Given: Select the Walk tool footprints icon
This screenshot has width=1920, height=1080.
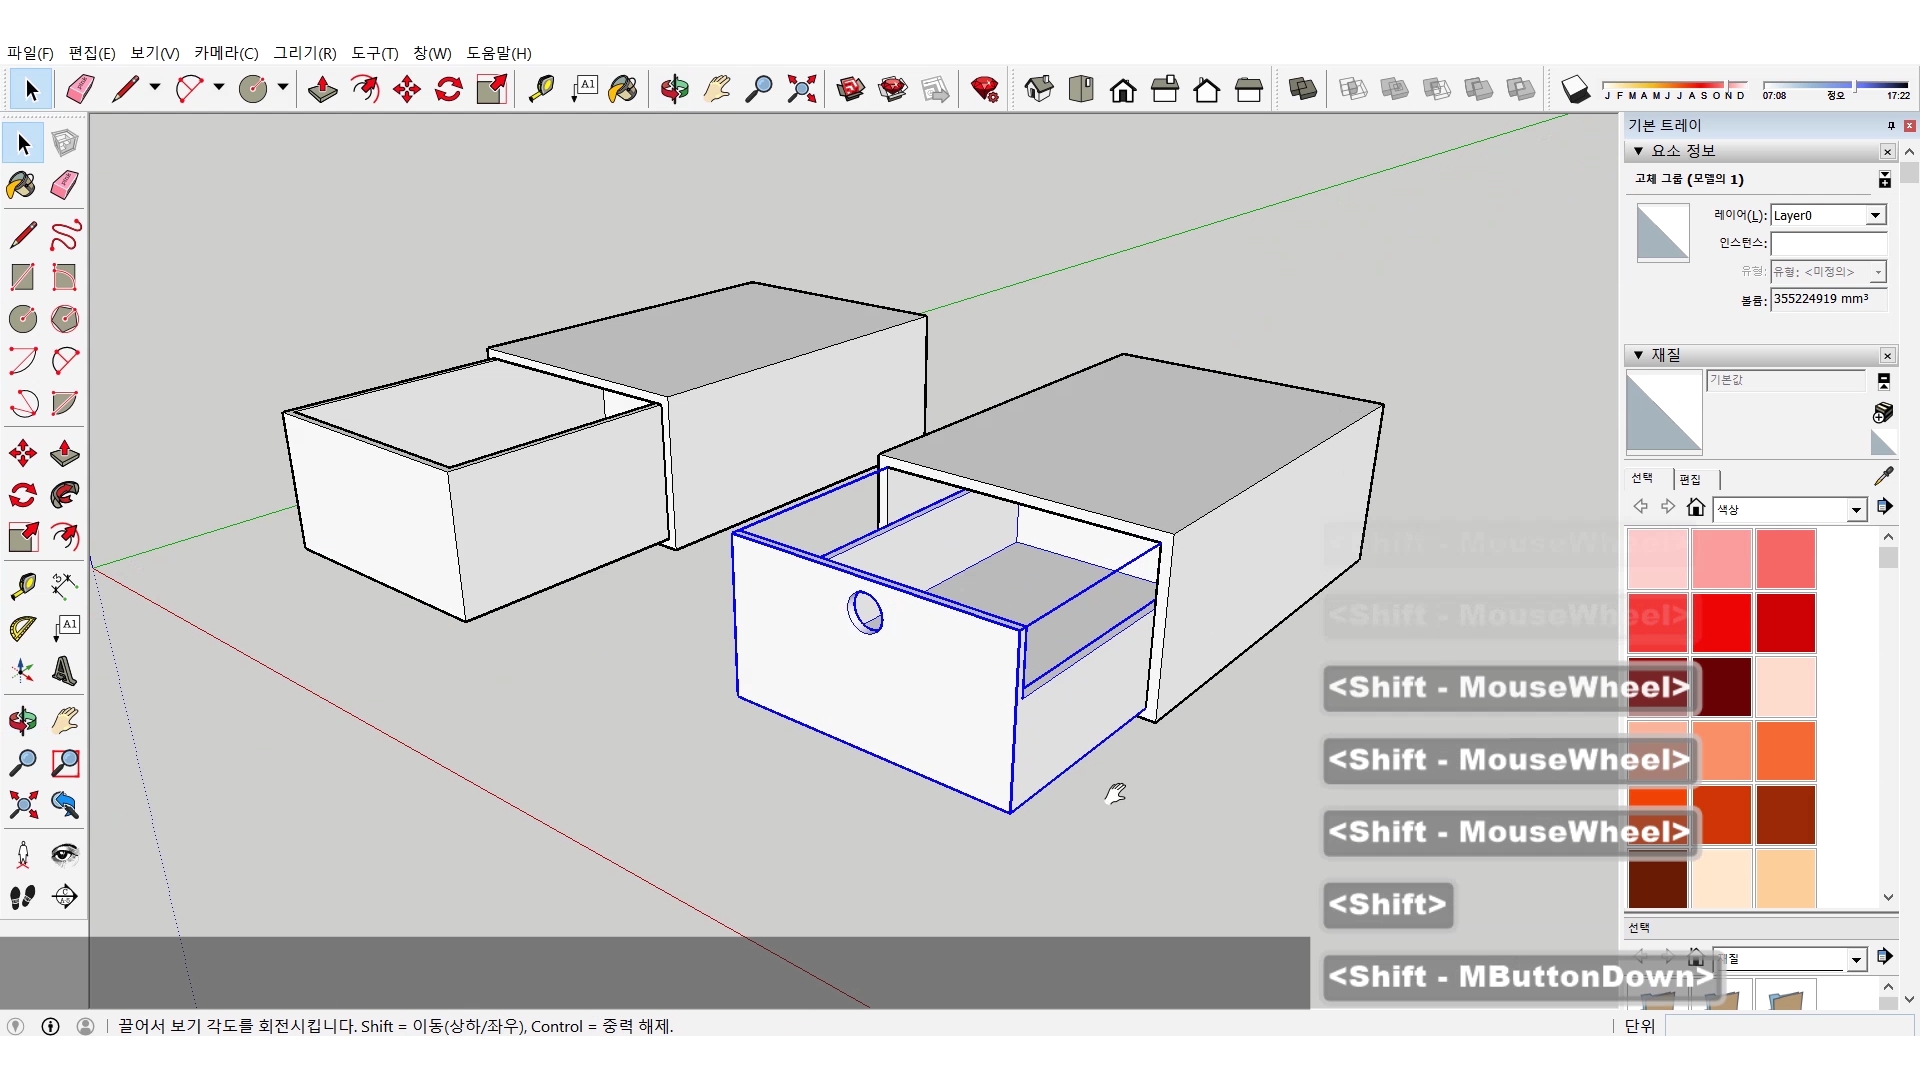Looking at the screenshot, I should (22, 897).
